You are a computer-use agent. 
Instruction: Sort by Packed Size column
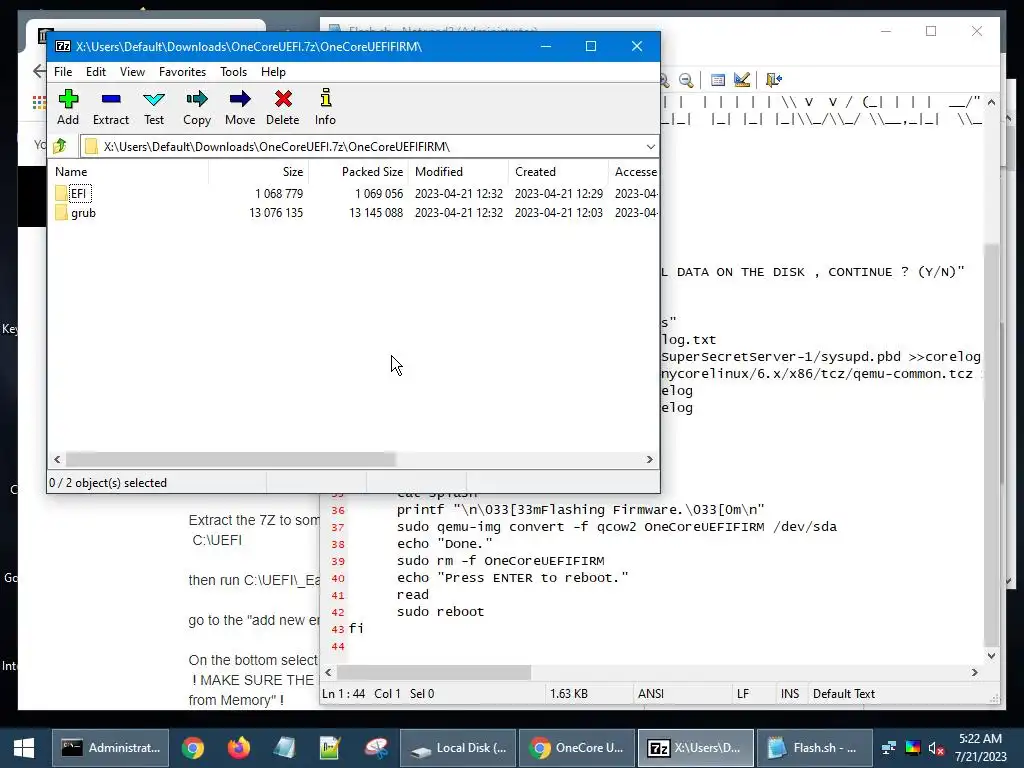pos(359,172)
